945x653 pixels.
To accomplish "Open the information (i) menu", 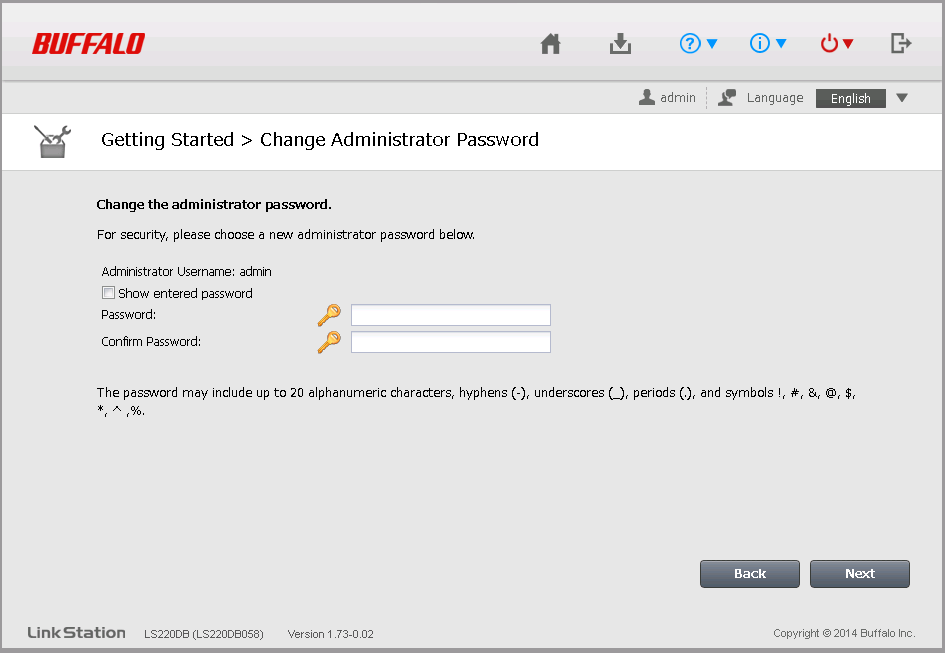I will (768, 44).
